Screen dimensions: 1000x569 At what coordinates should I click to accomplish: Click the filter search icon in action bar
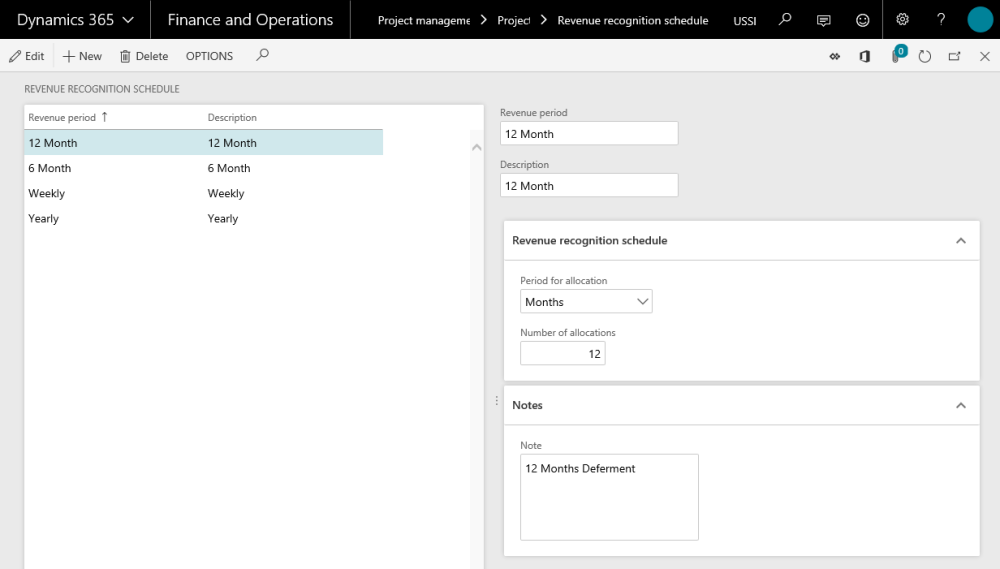[262, 56]
